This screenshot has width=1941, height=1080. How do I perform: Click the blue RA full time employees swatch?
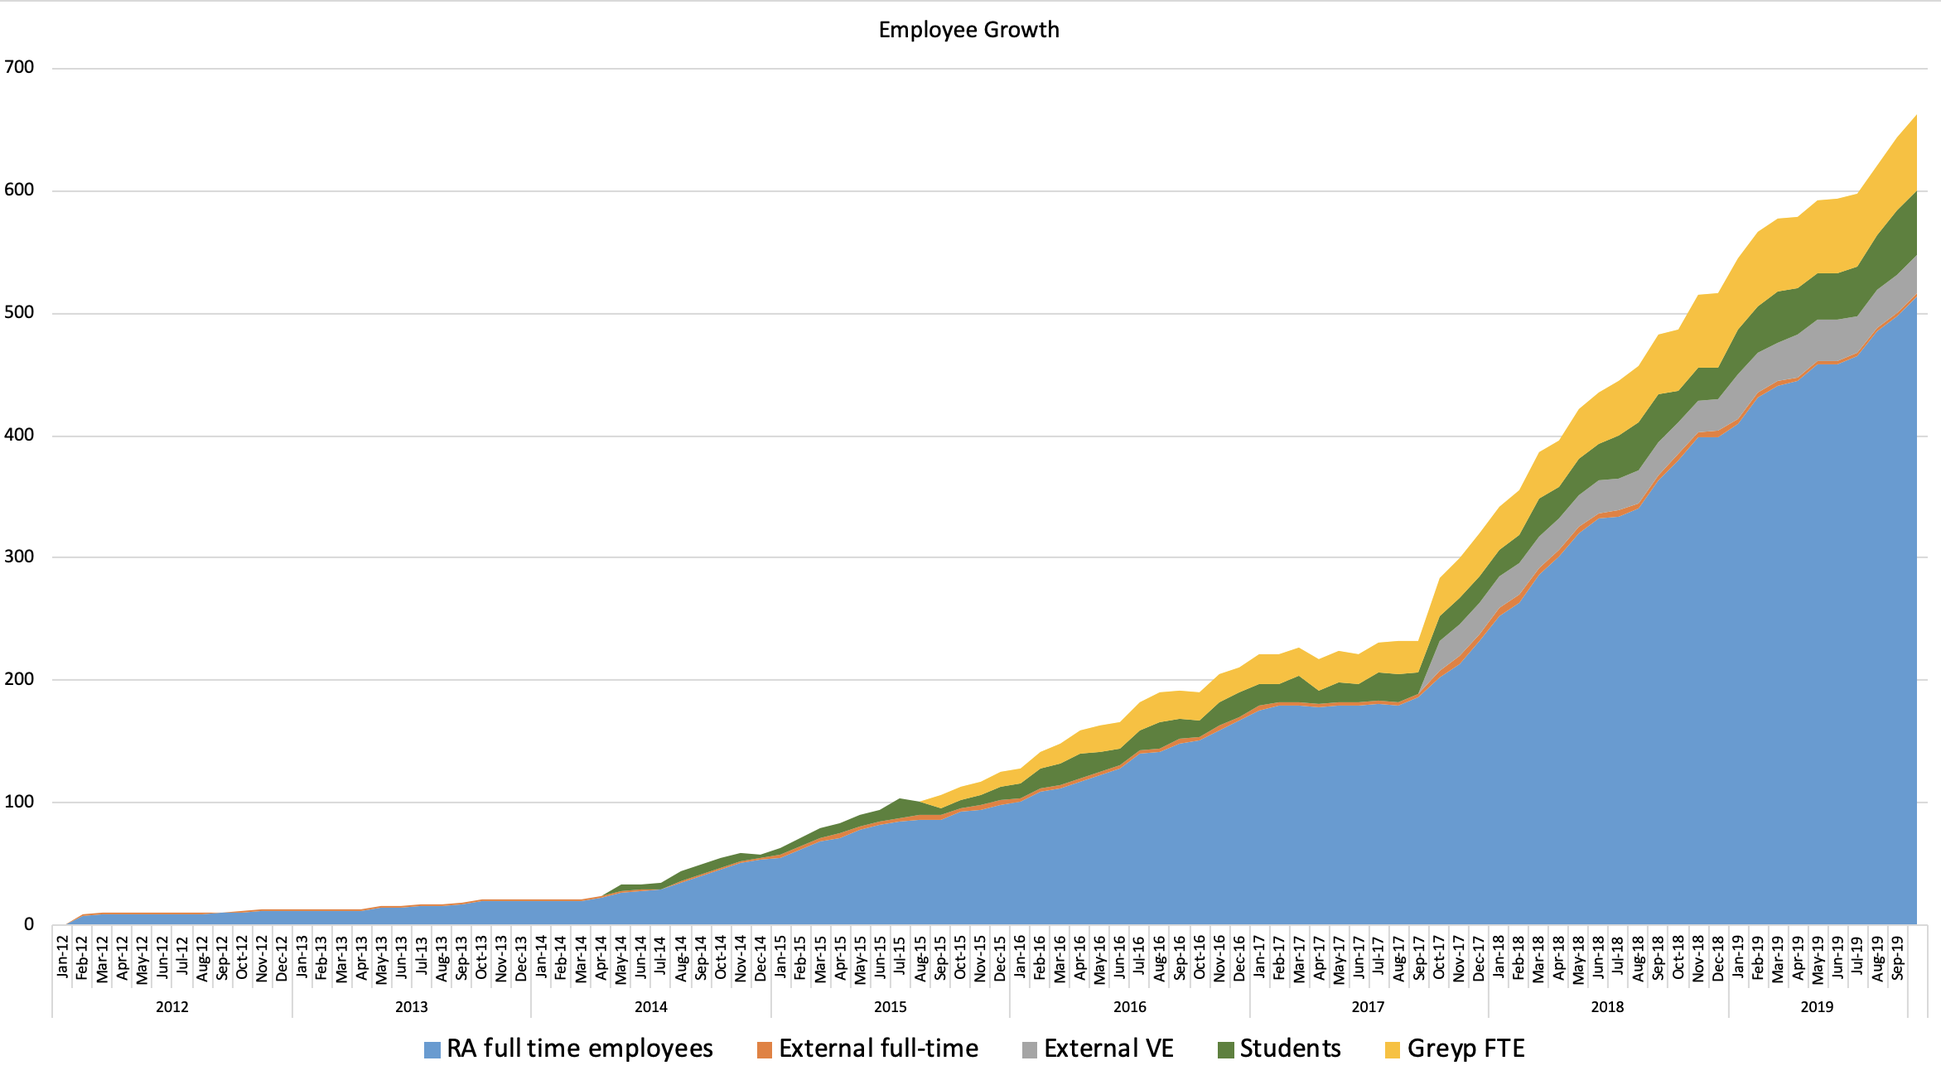[432, 1050]
